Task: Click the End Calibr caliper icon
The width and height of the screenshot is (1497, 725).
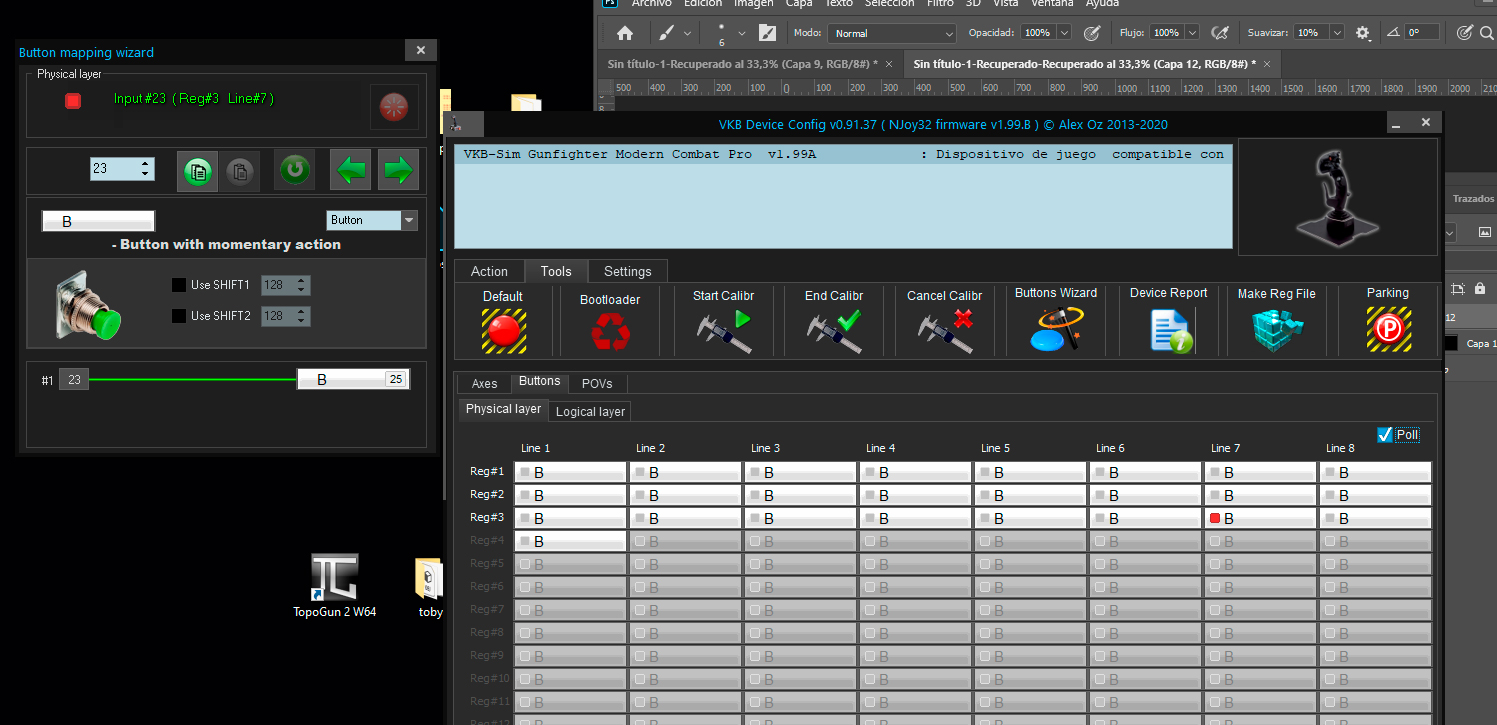Action: click(834, 331)
